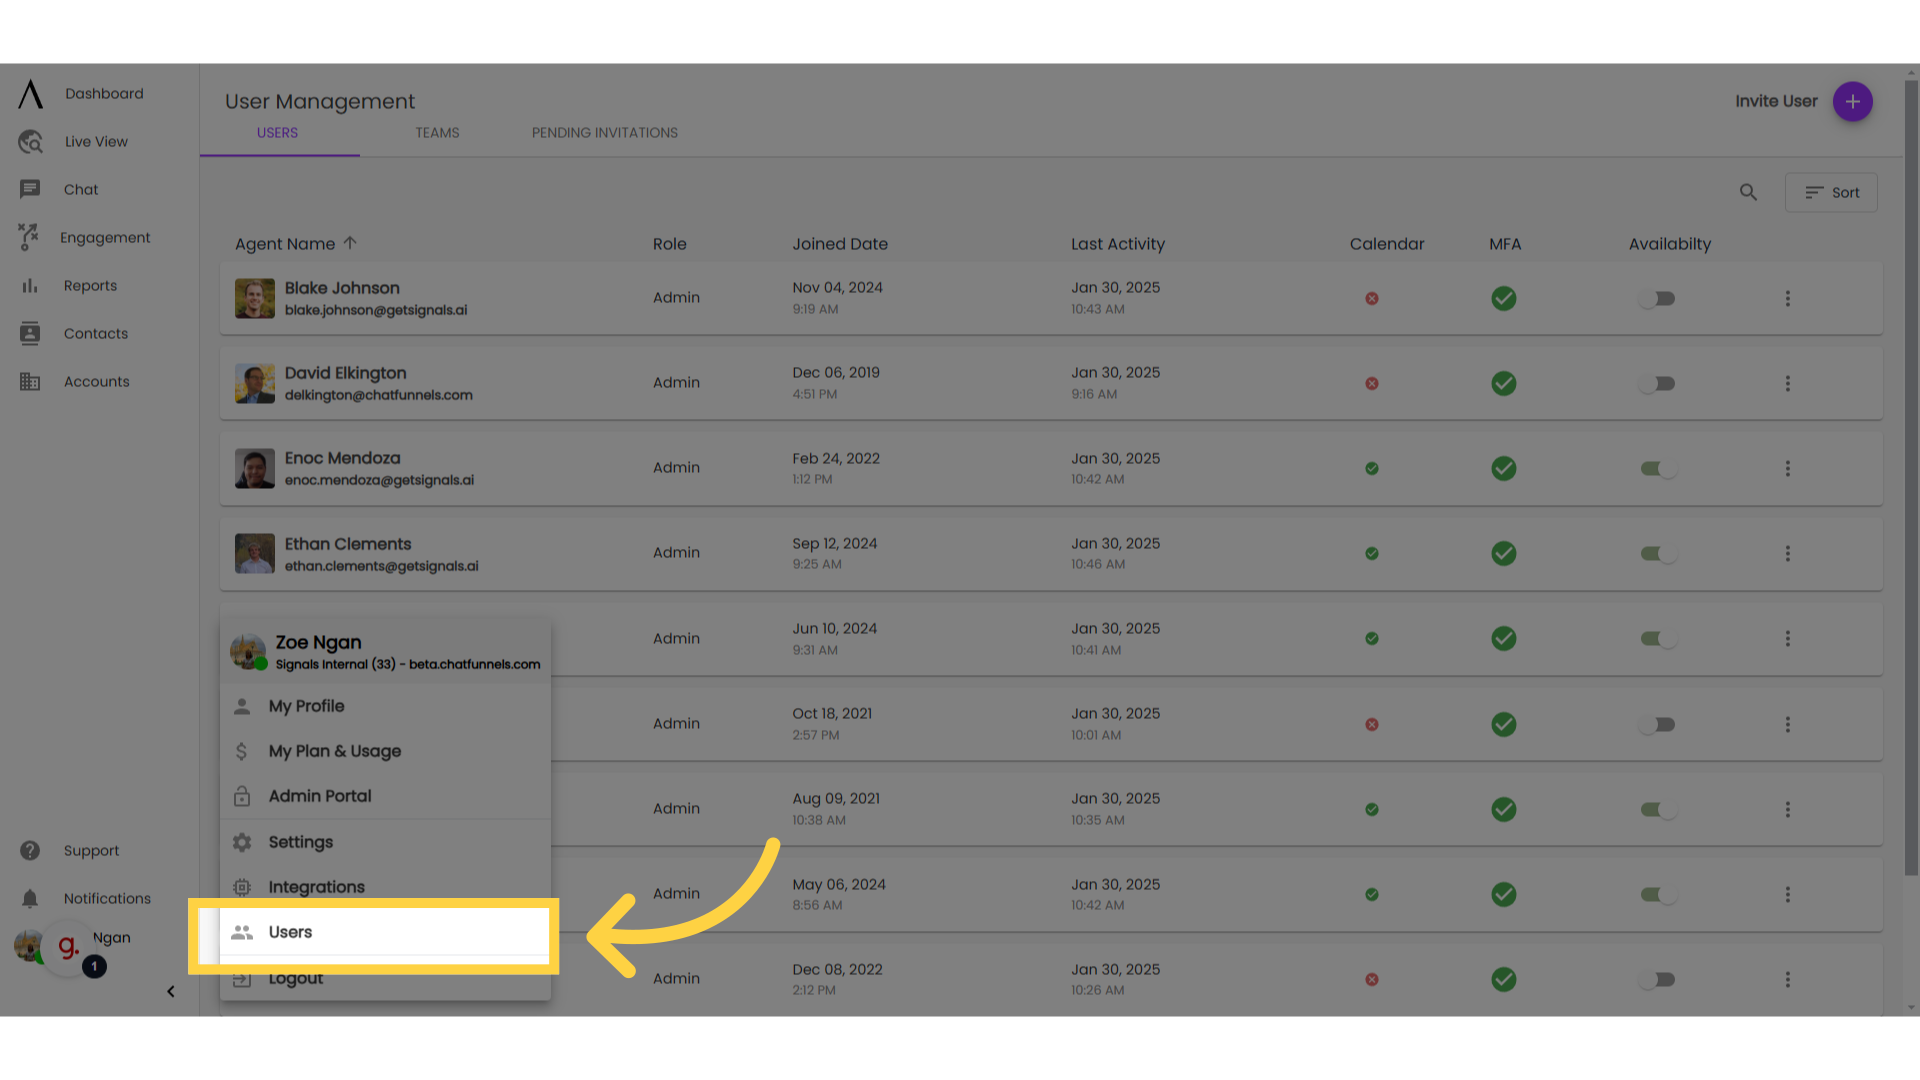Screen dimensions: 1920x1080
Task: Switch to the TEAMS tab
Action: pos(437,132)
